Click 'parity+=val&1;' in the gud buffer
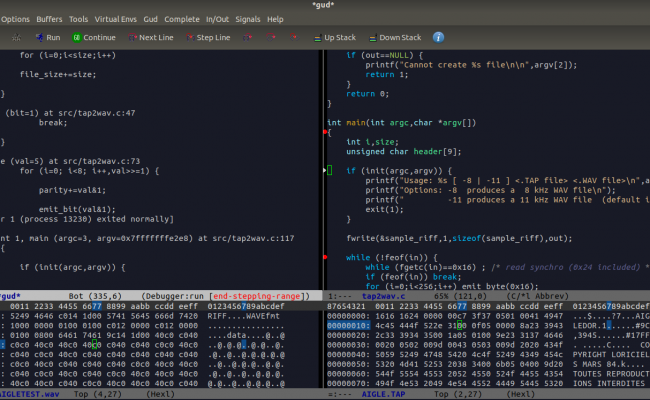This screenshot has height=400, width=650. tap(73, 190)
